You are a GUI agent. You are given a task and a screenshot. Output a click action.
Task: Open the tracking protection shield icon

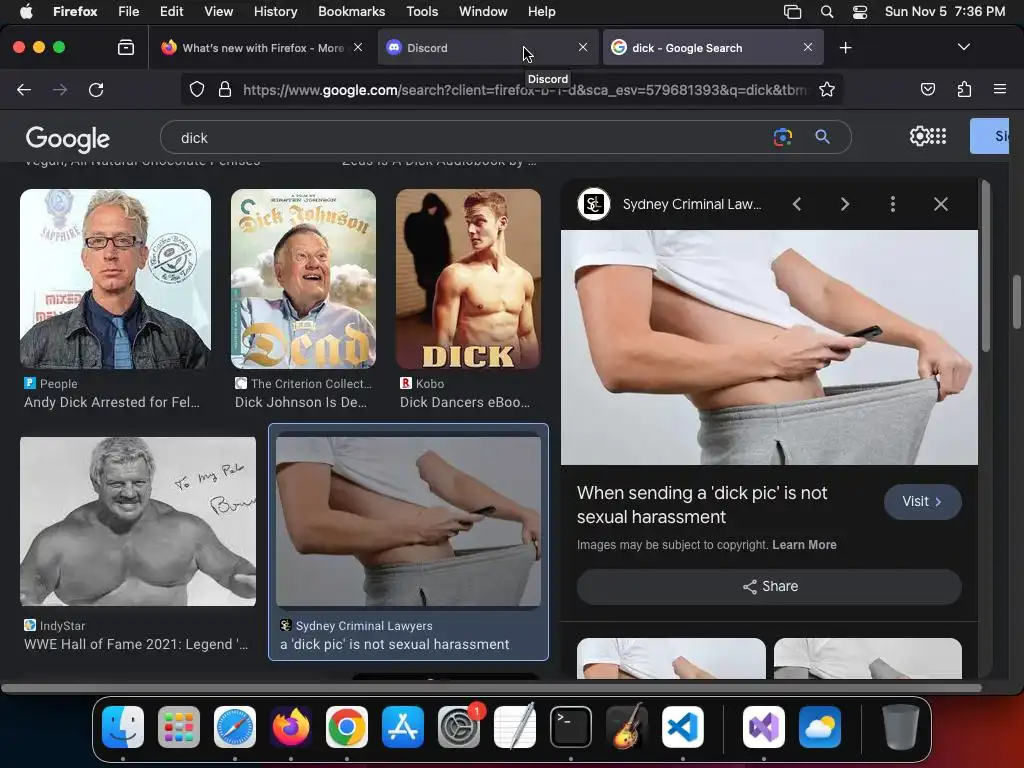(x=197, y=89)
